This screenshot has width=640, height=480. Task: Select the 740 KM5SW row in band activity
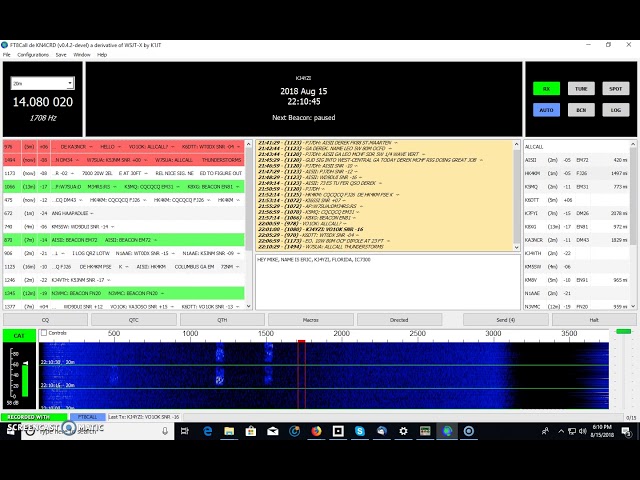pyautogui.click(x=124, y=227)
